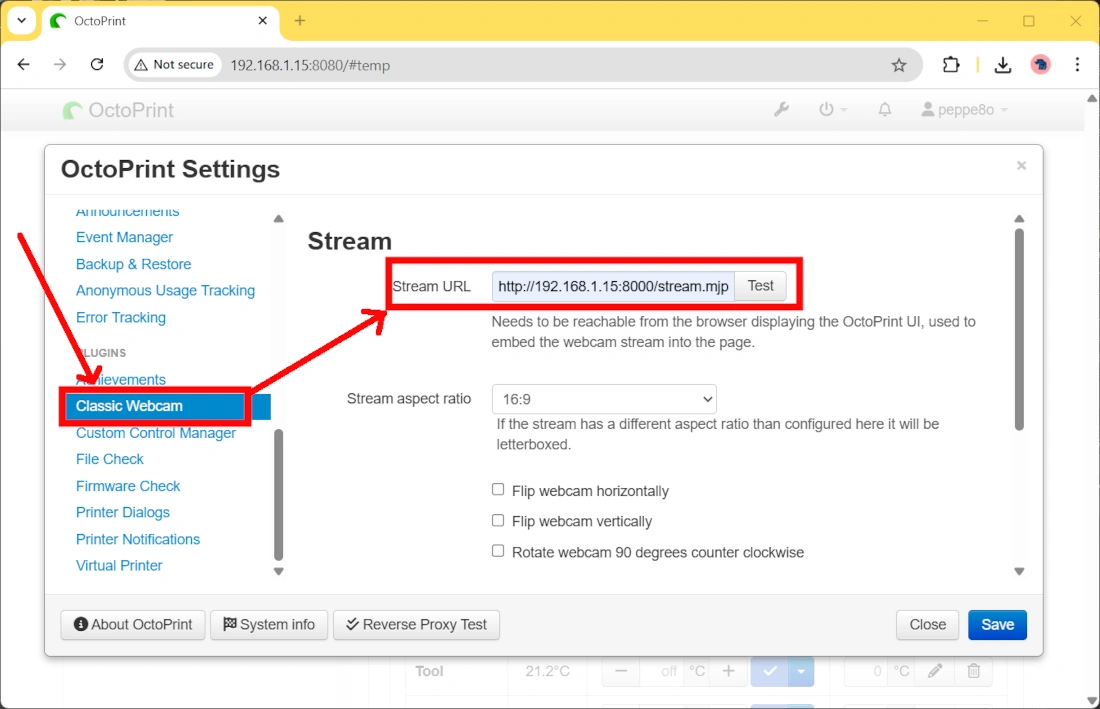This screenshot has width=1100, height=709.
Task: Open Anonymous Usage Tracking section
Action: [x=166, y=290]
